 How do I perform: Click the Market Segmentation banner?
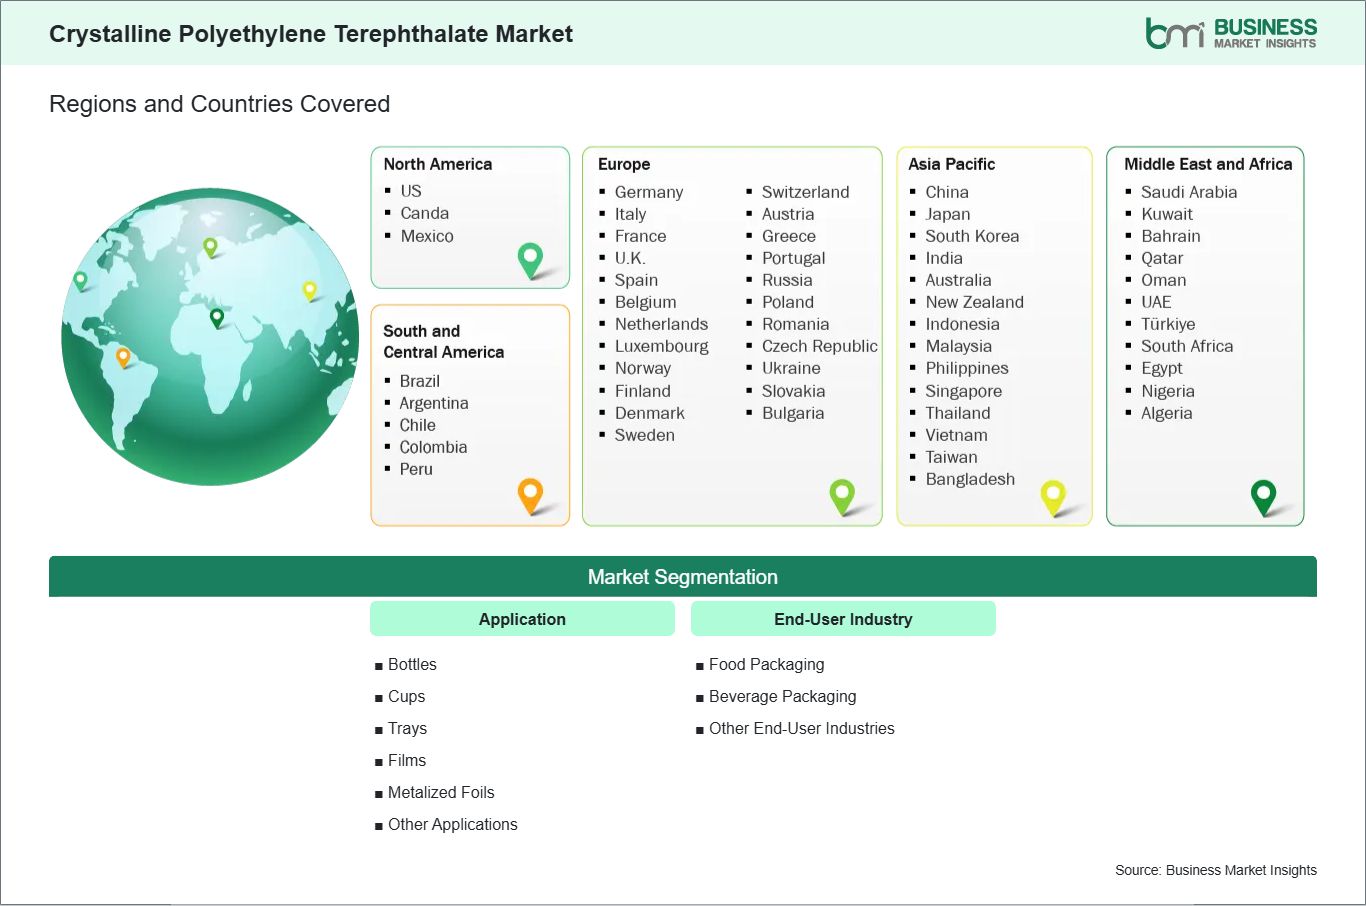tap(682, 577)
